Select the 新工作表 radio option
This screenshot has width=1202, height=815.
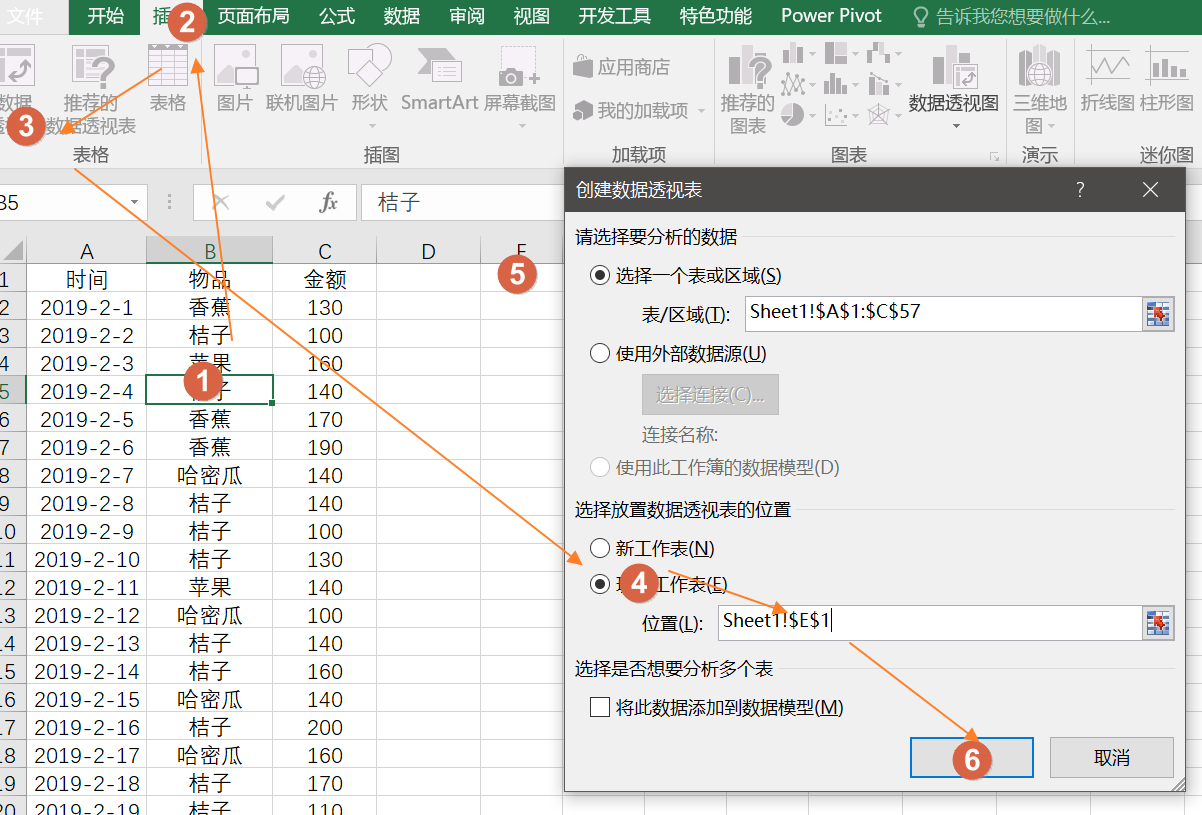point(600,548)
